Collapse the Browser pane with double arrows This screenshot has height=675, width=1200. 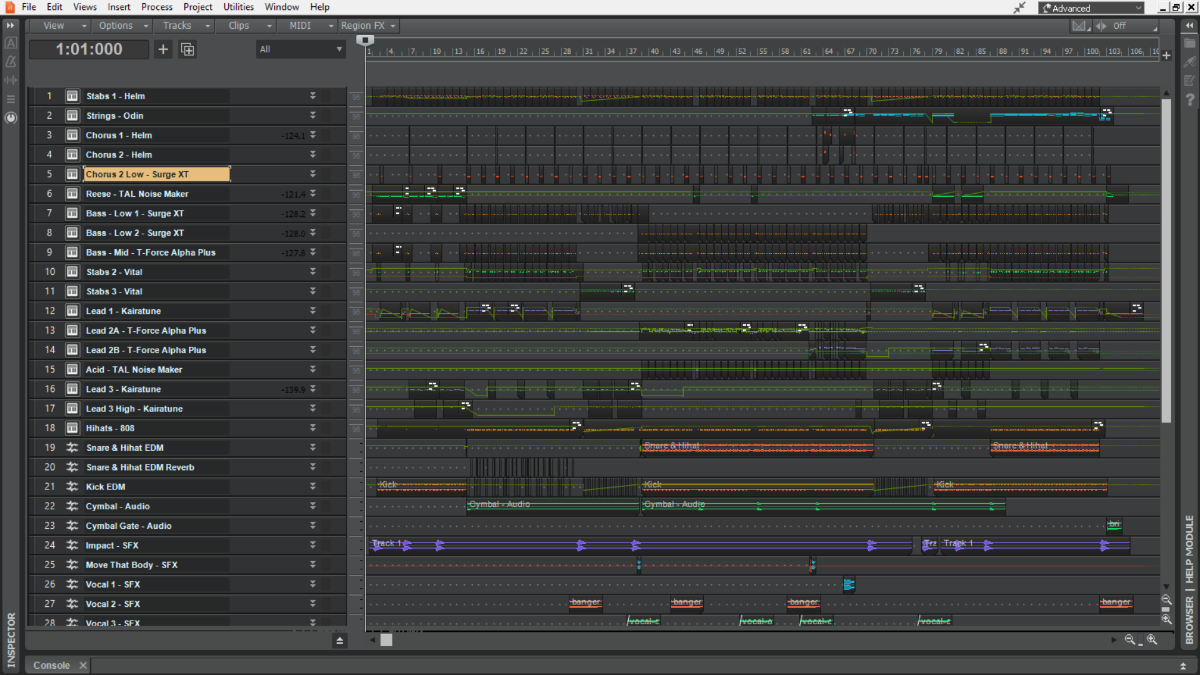[x=1190, y=25]
